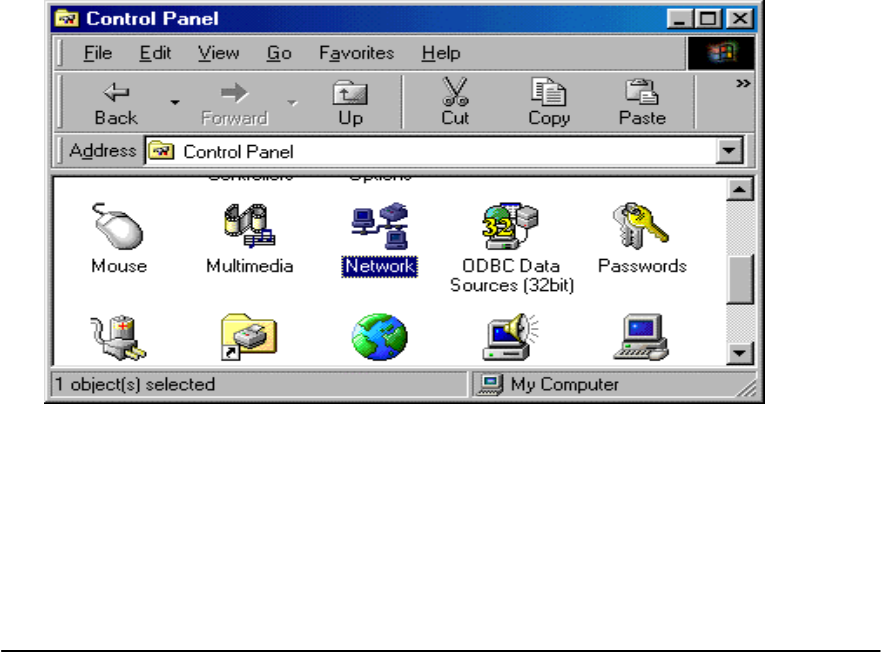Click the Paste clipboard button
Image resolution: width=881 pixels, height=652 pixels.
pyautogui.click(x=642, y=102)
